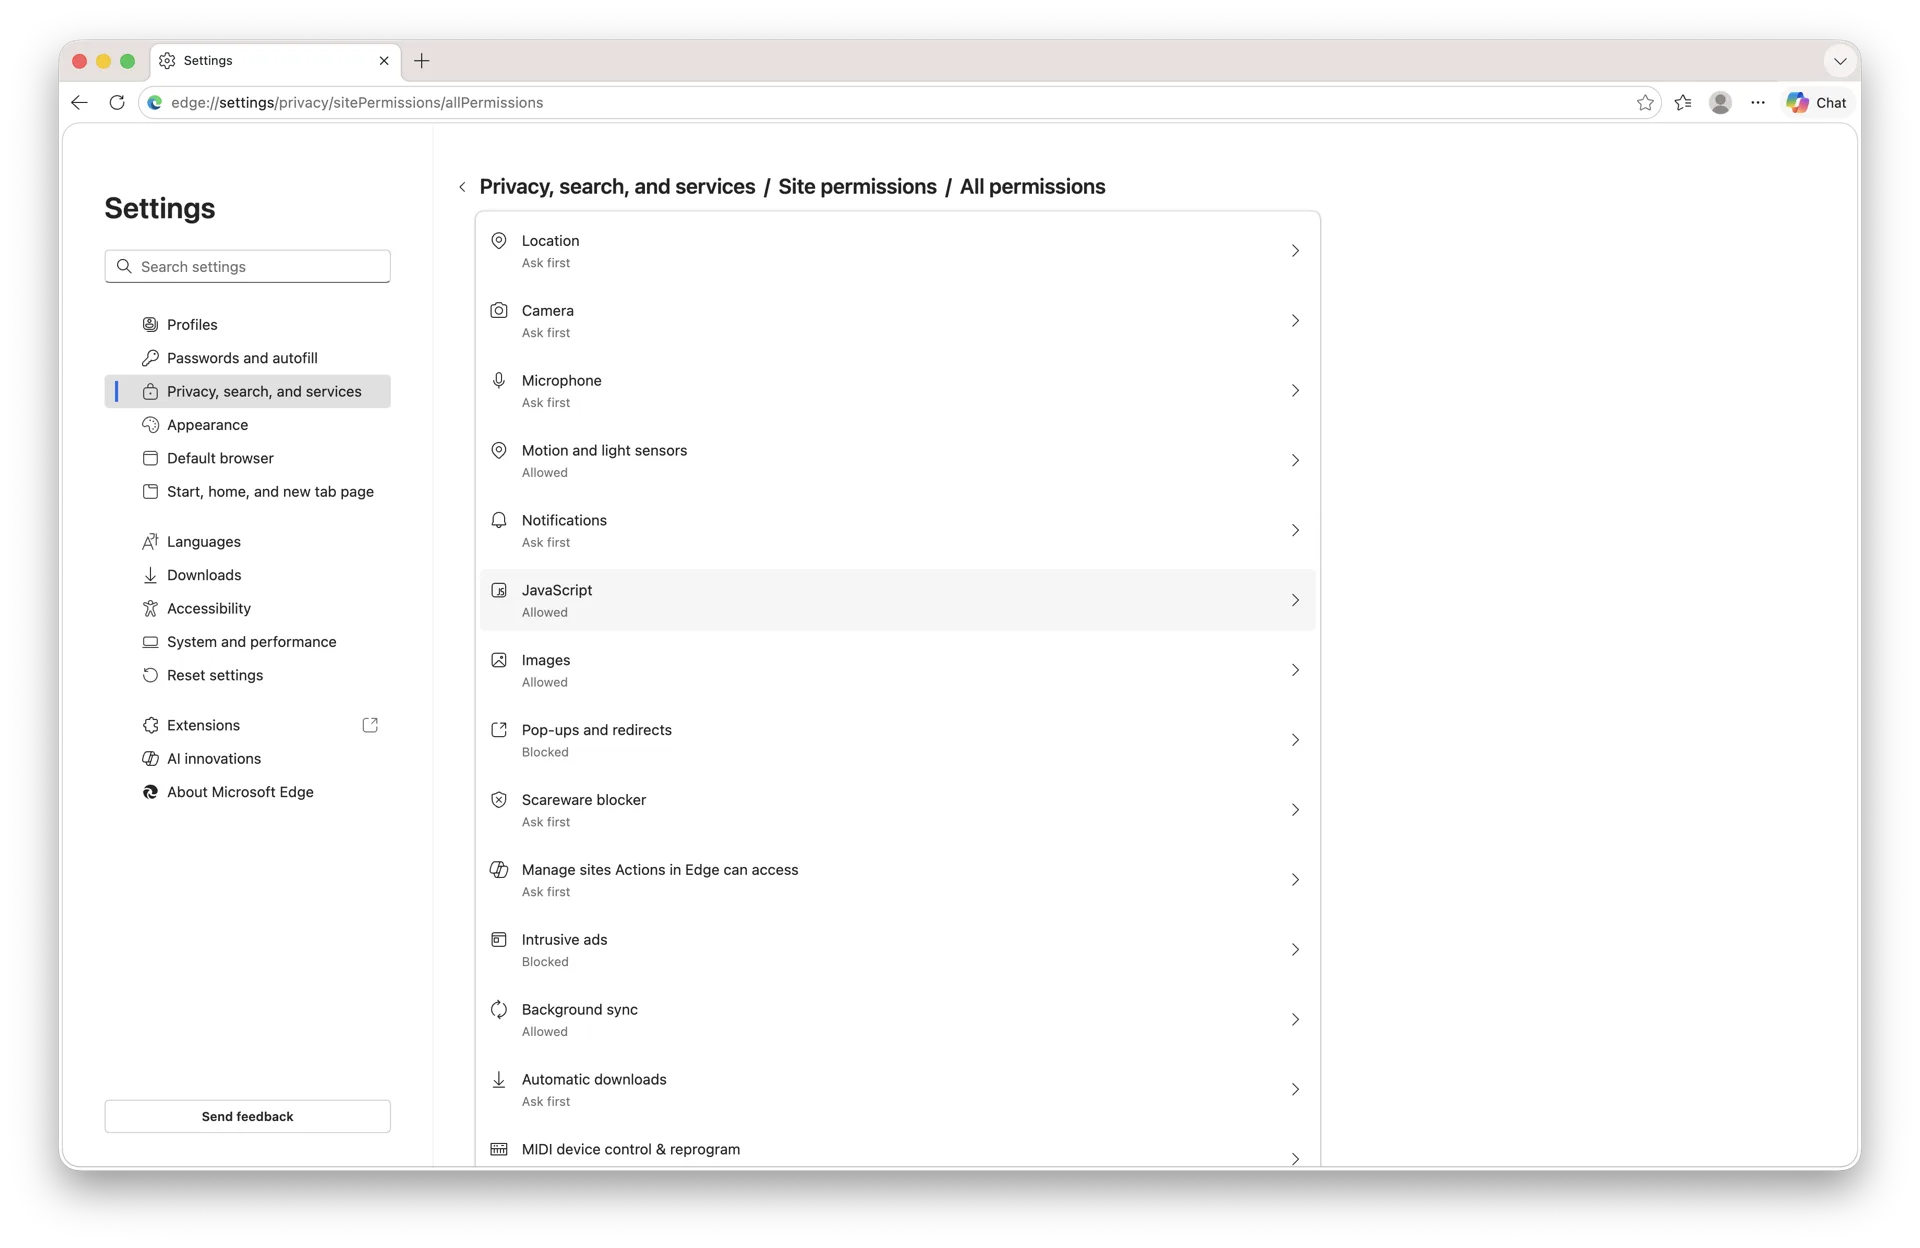1920x1248 pixels.
Task: Click the Automatic downloads arrow icon
Action: [x=498, y=1080]
